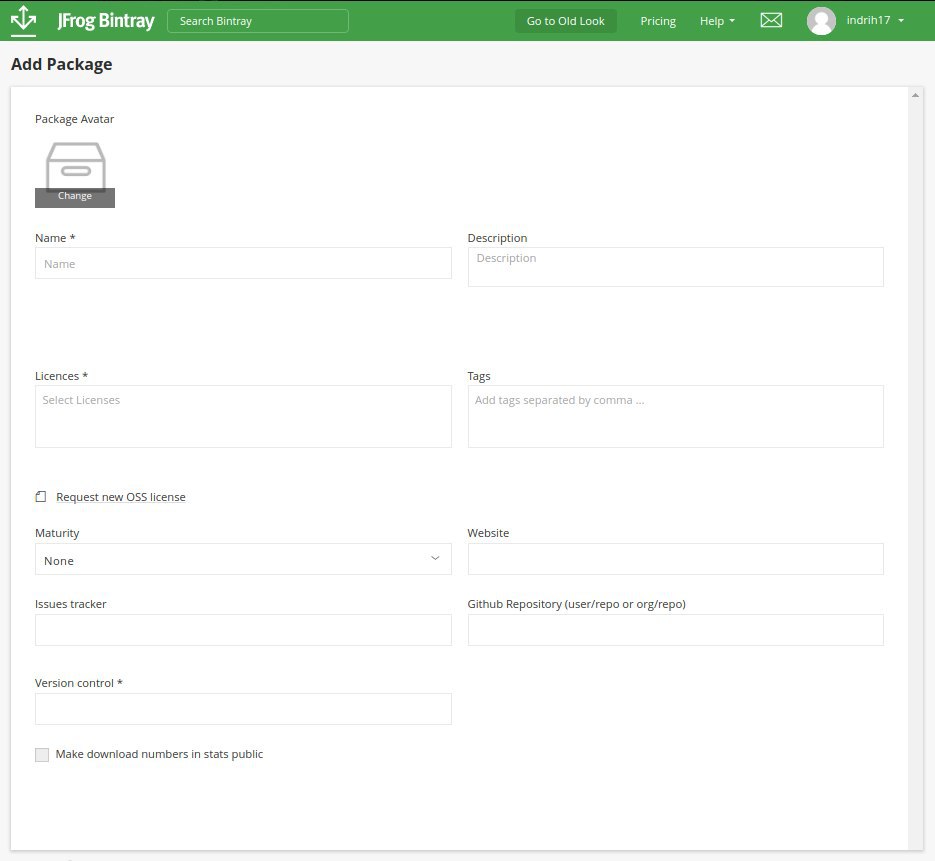Click the scrollbar up arrow
This screenshot has width=935, height=861.
(x=915, y=95)
